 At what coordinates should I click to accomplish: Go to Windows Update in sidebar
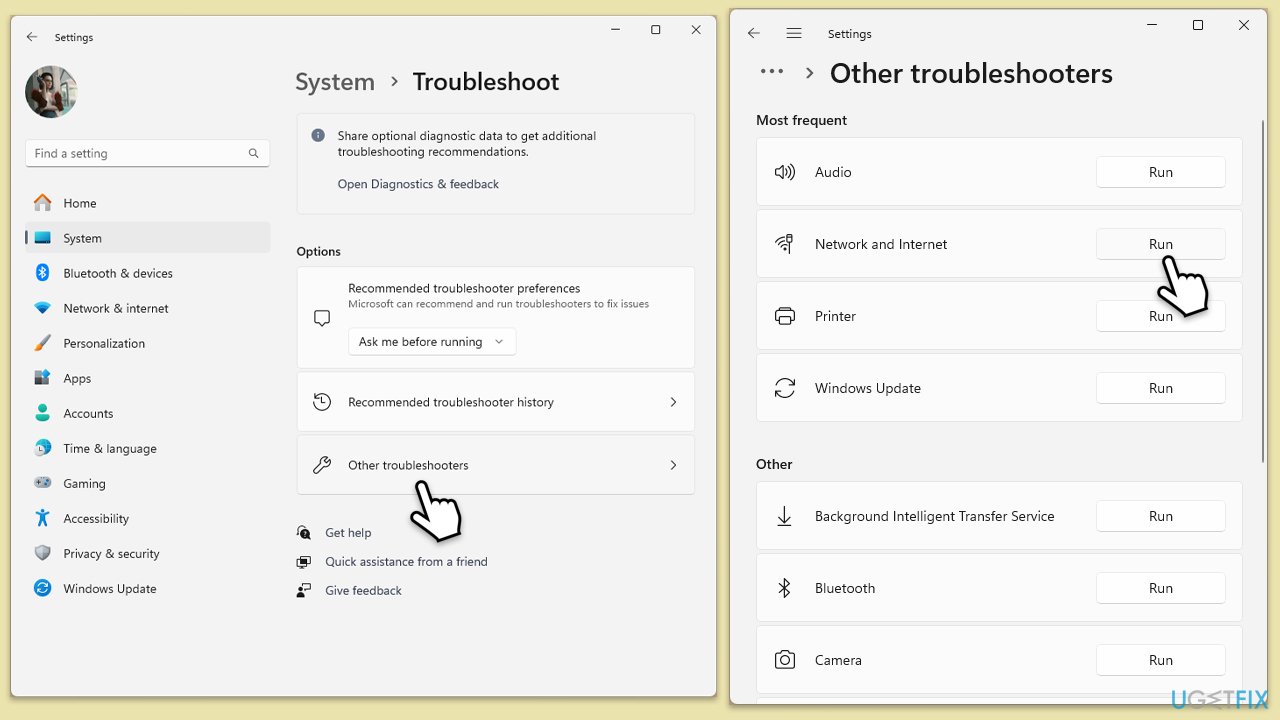(109, 588)
